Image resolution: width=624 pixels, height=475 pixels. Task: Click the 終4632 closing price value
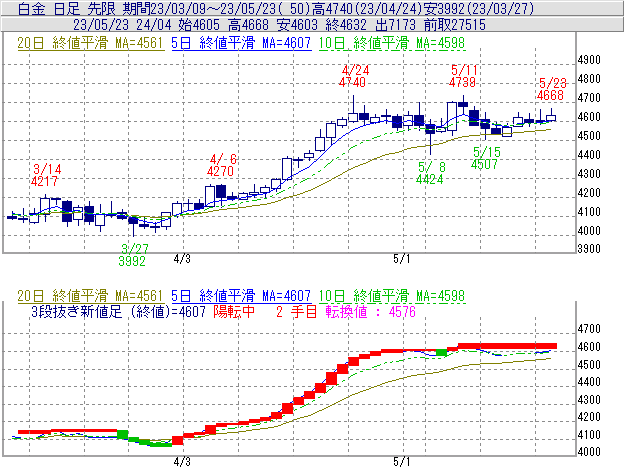346,25
